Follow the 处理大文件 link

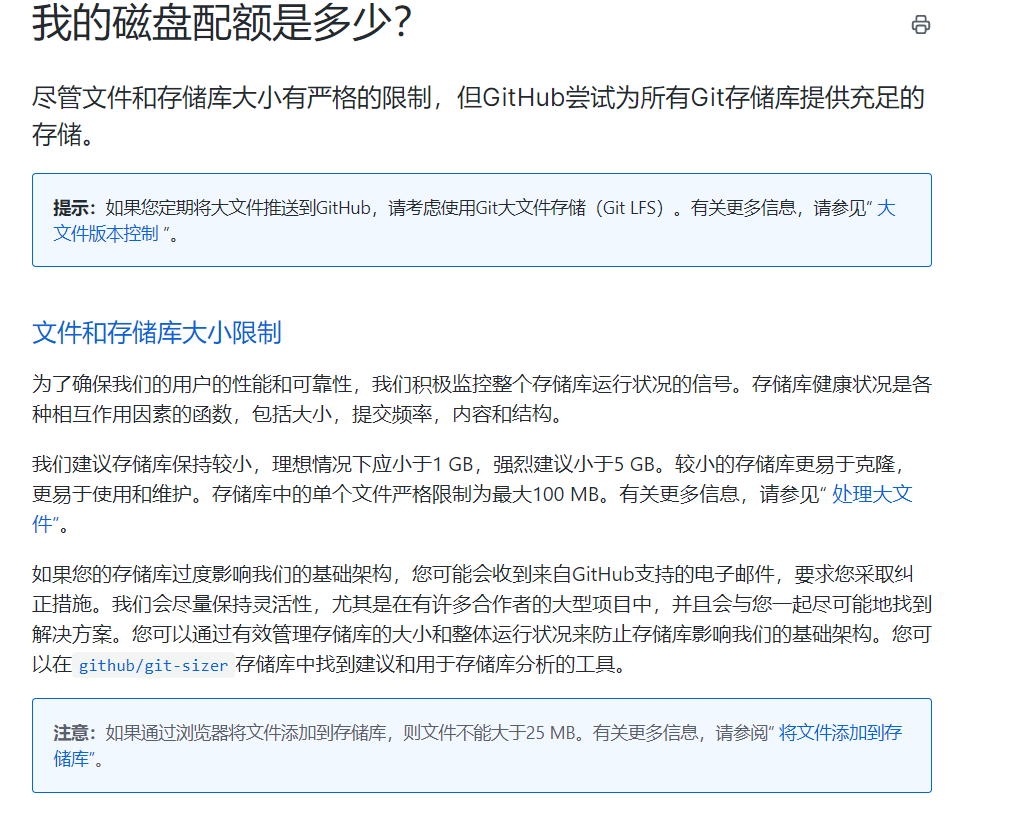872,494
